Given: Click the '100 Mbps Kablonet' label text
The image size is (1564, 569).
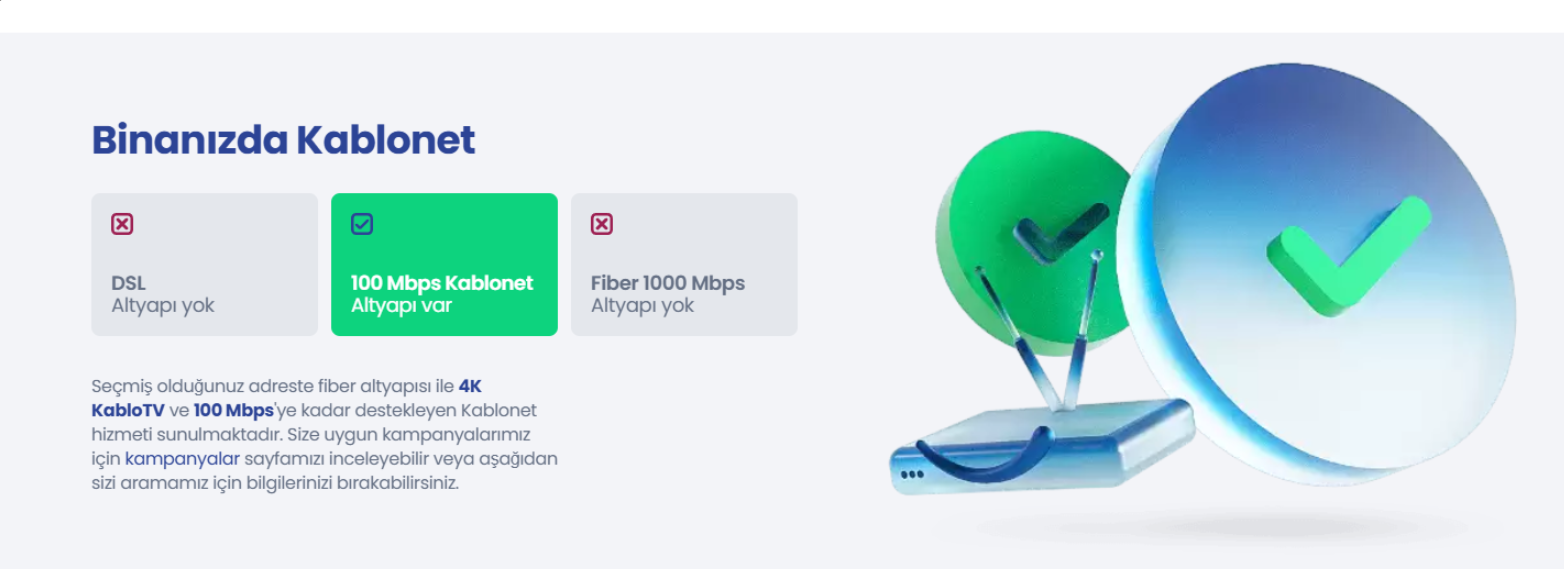Looking at the screenshot, I should [x=442, y=283].
